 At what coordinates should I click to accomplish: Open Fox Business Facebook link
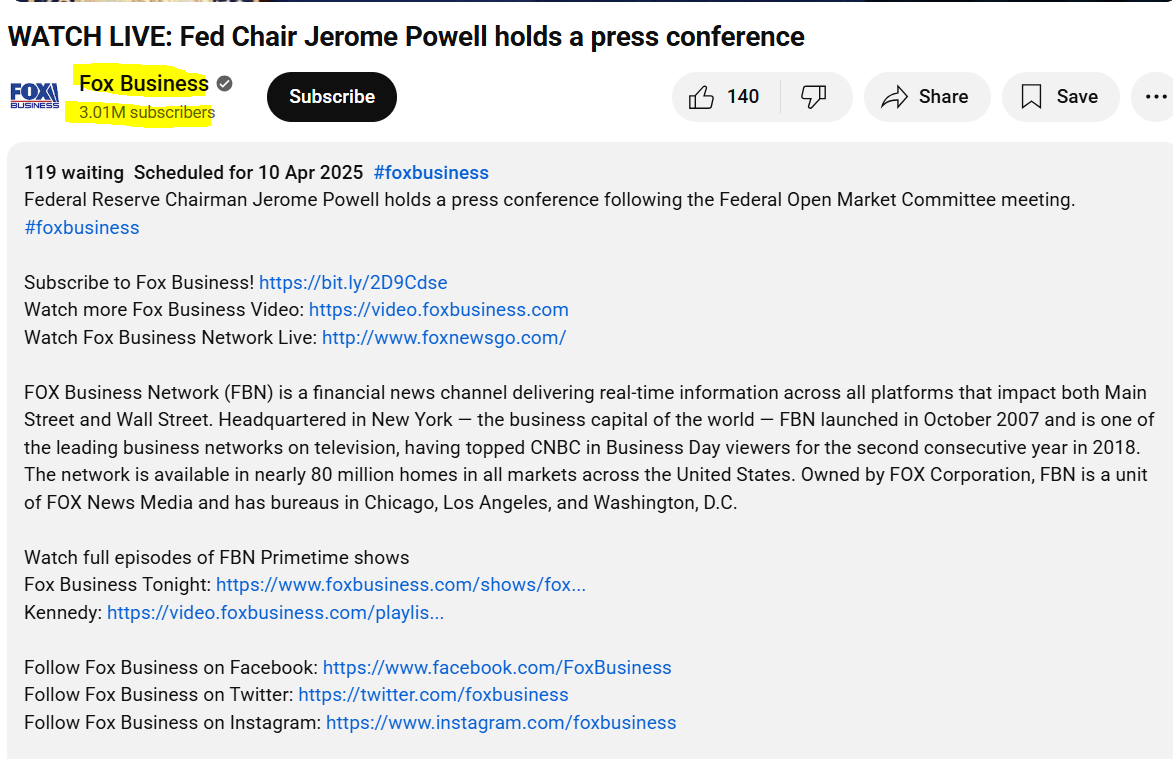click(497, 668)
